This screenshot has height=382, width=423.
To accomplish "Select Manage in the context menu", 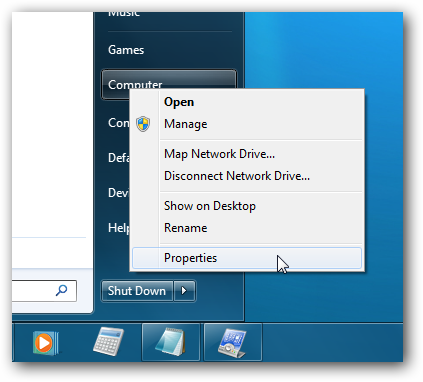I will pos(186,124).
